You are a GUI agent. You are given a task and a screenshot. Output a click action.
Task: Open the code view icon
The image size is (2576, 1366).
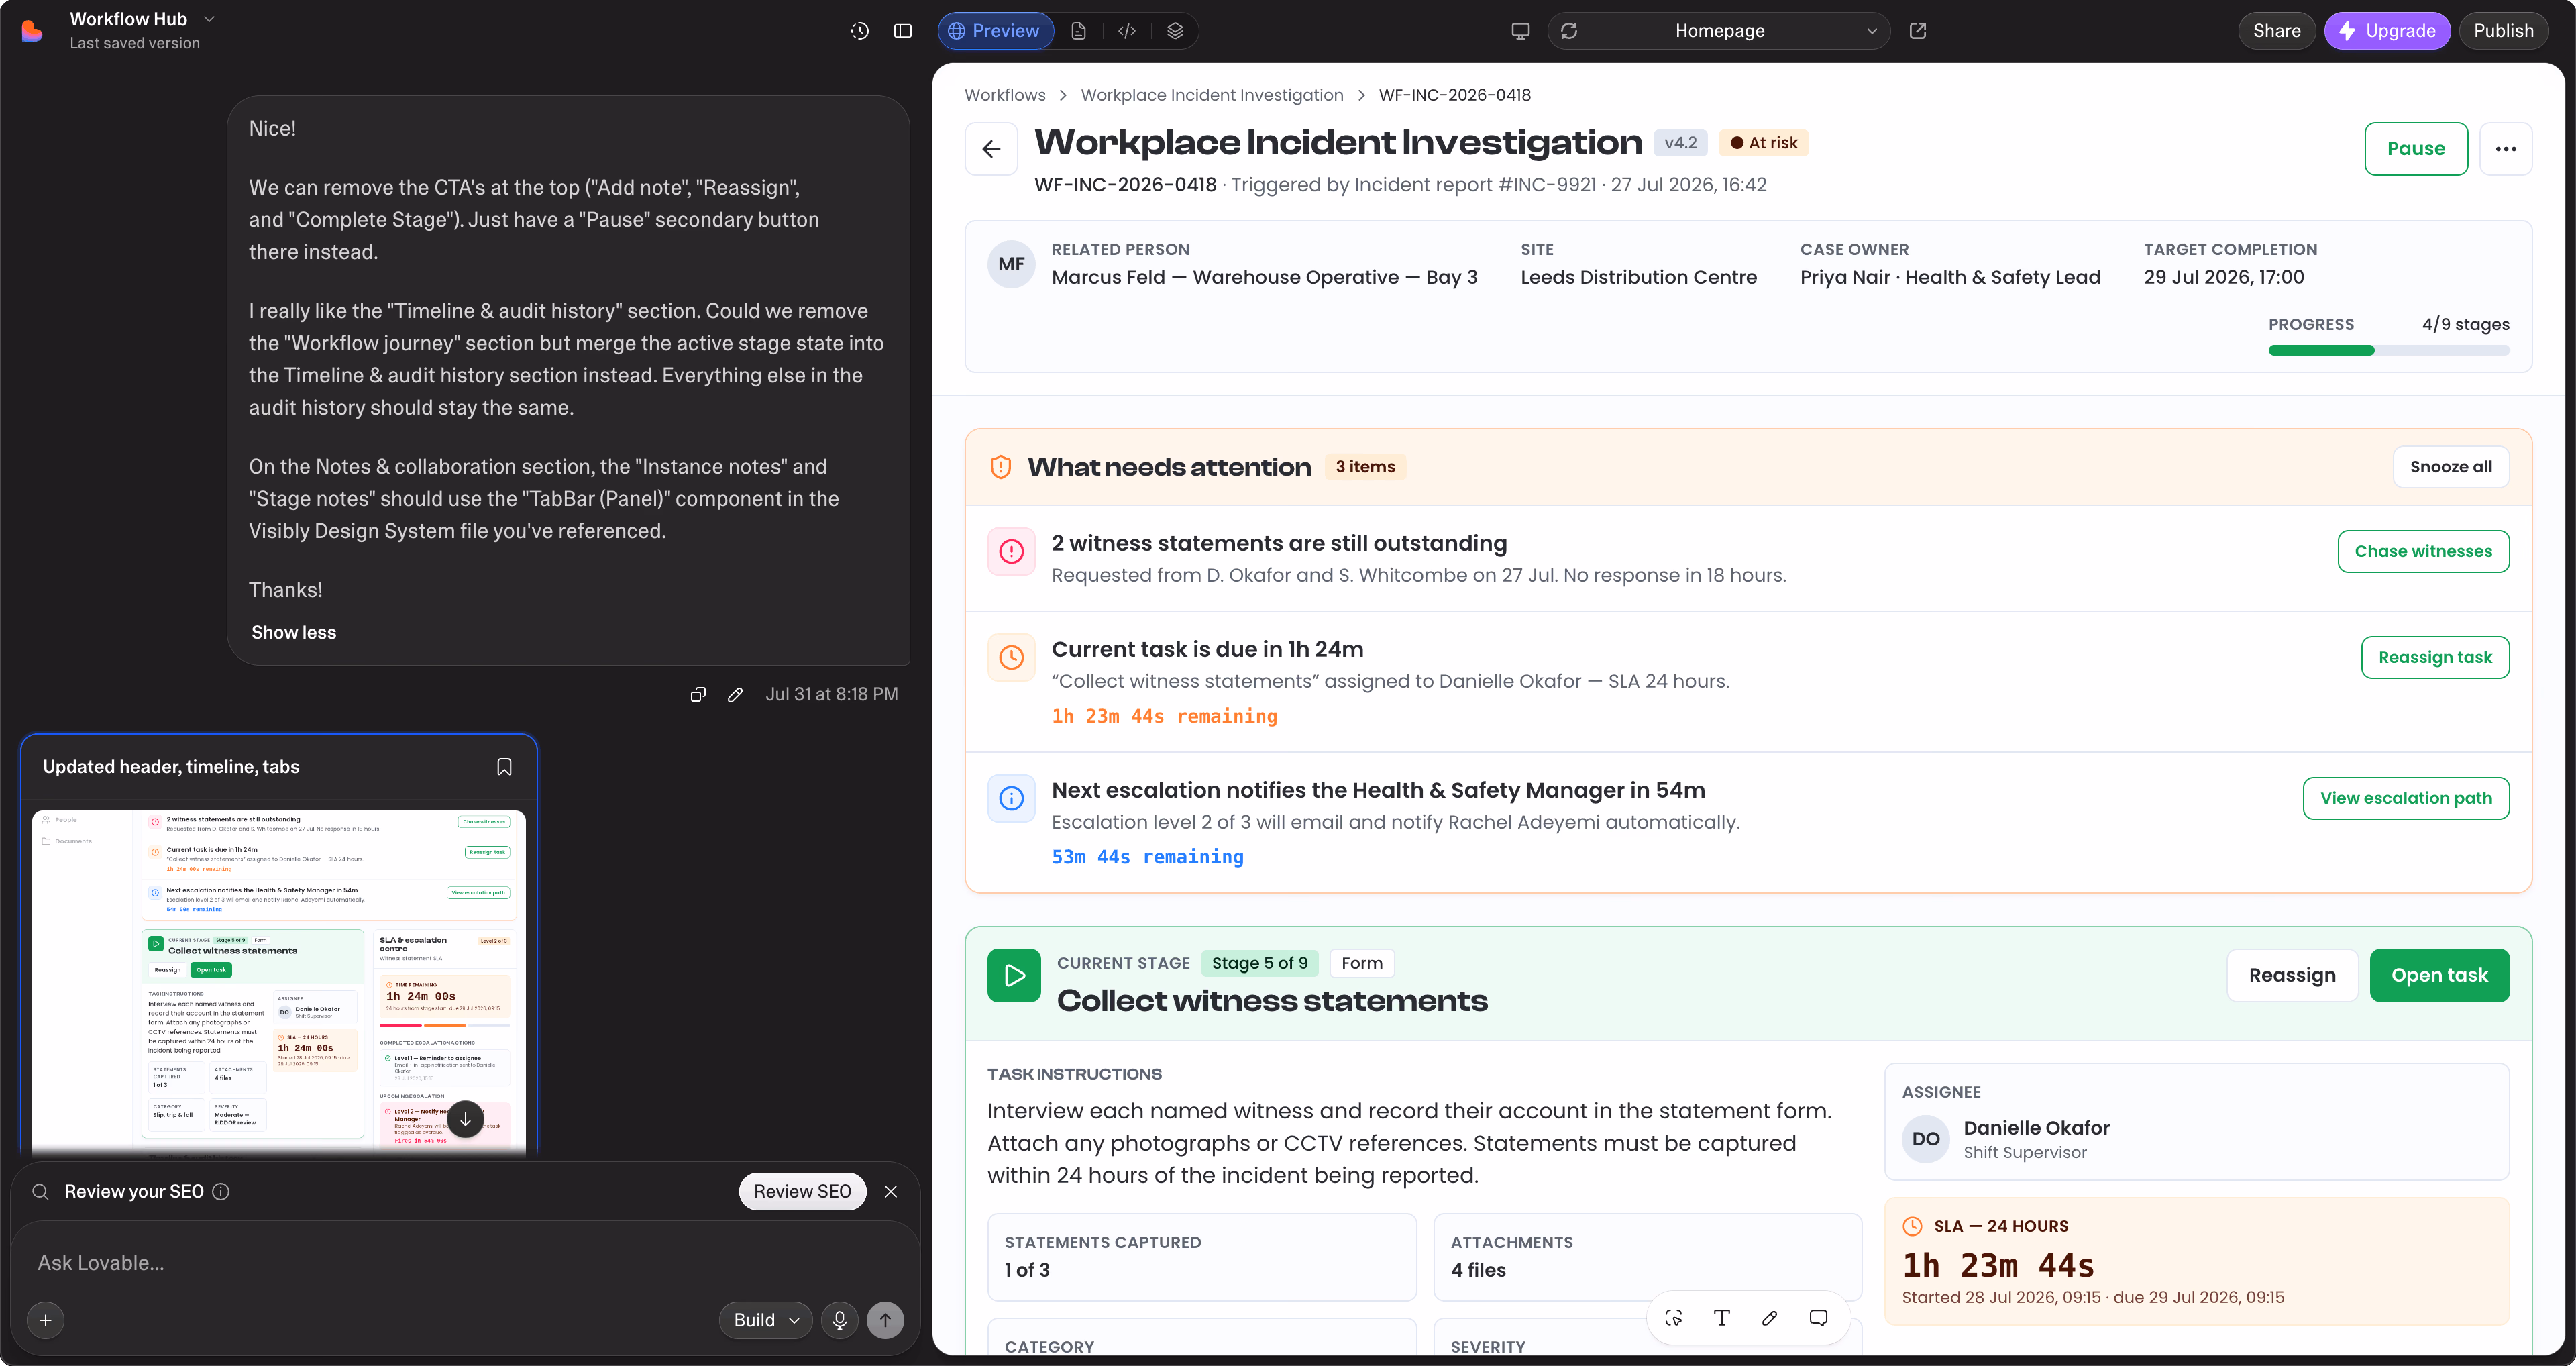pyautogui.click(x=1127, y=31)
